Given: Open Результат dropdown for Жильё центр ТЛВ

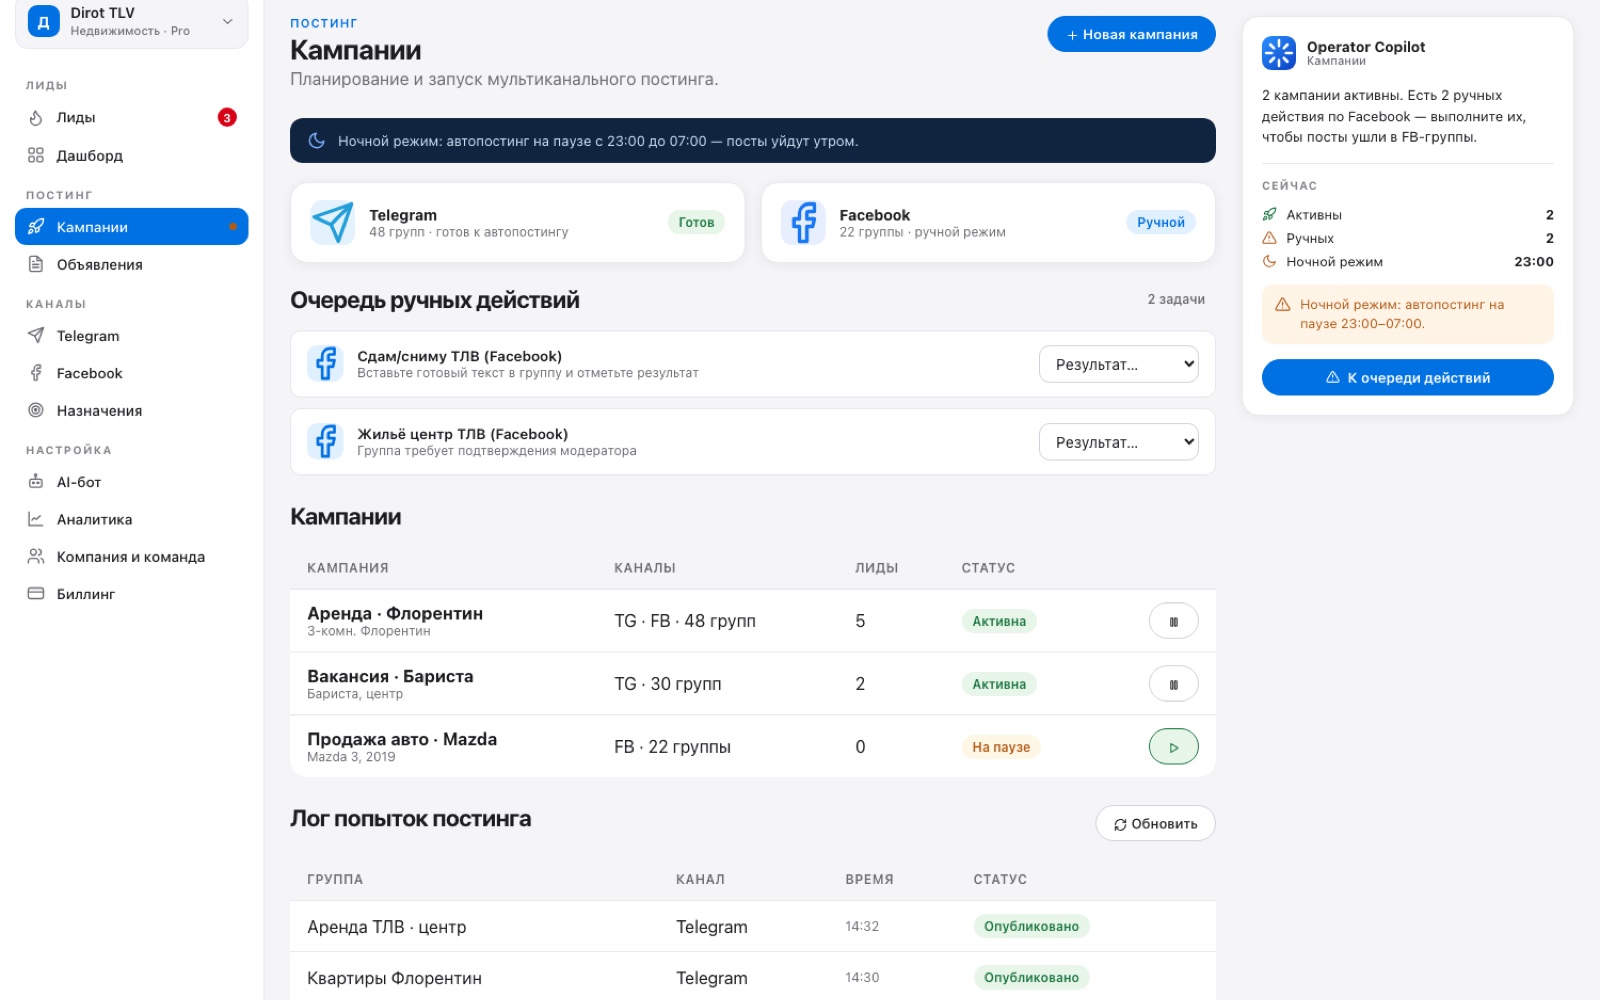Looking at the screenshot, I should [1119, 442].
